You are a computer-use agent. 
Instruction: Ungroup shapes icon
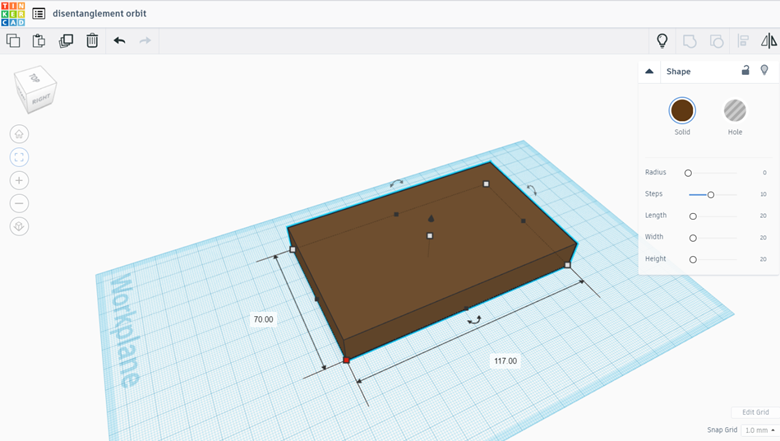716,41
